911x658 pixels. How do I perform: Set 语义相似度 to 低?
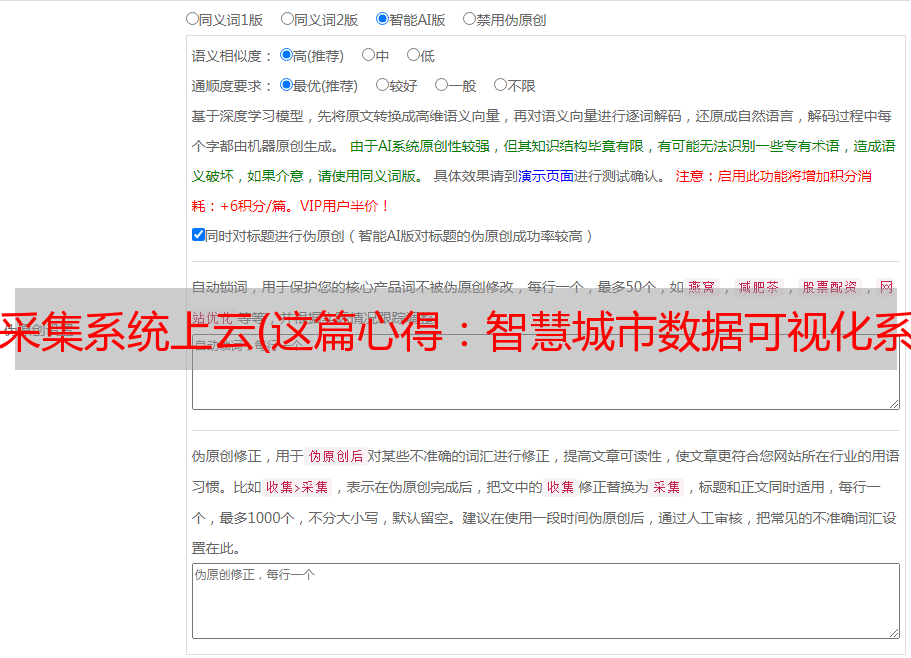pos(413,55)
